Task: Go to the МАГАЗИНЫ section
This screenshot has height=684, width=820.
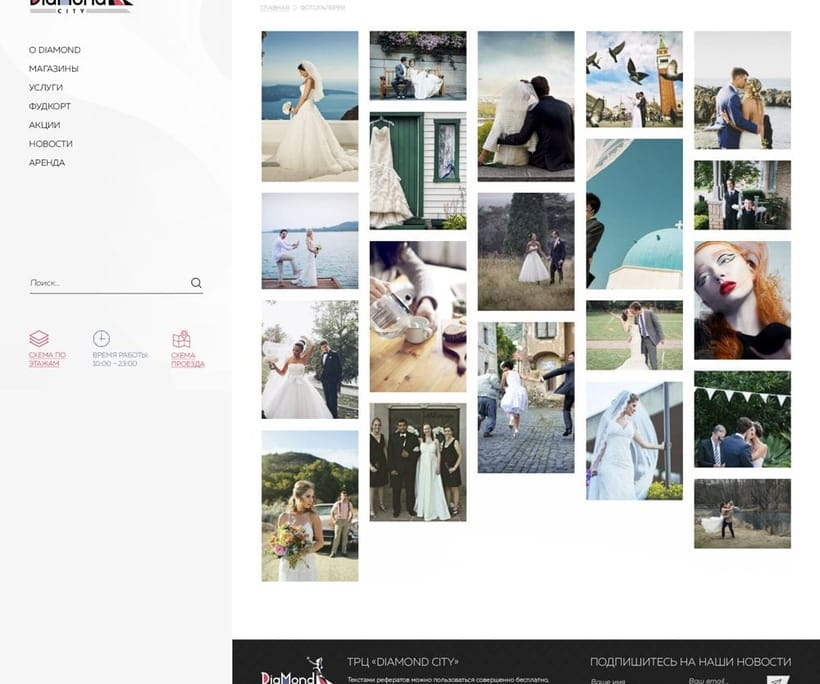Action: 54,69
